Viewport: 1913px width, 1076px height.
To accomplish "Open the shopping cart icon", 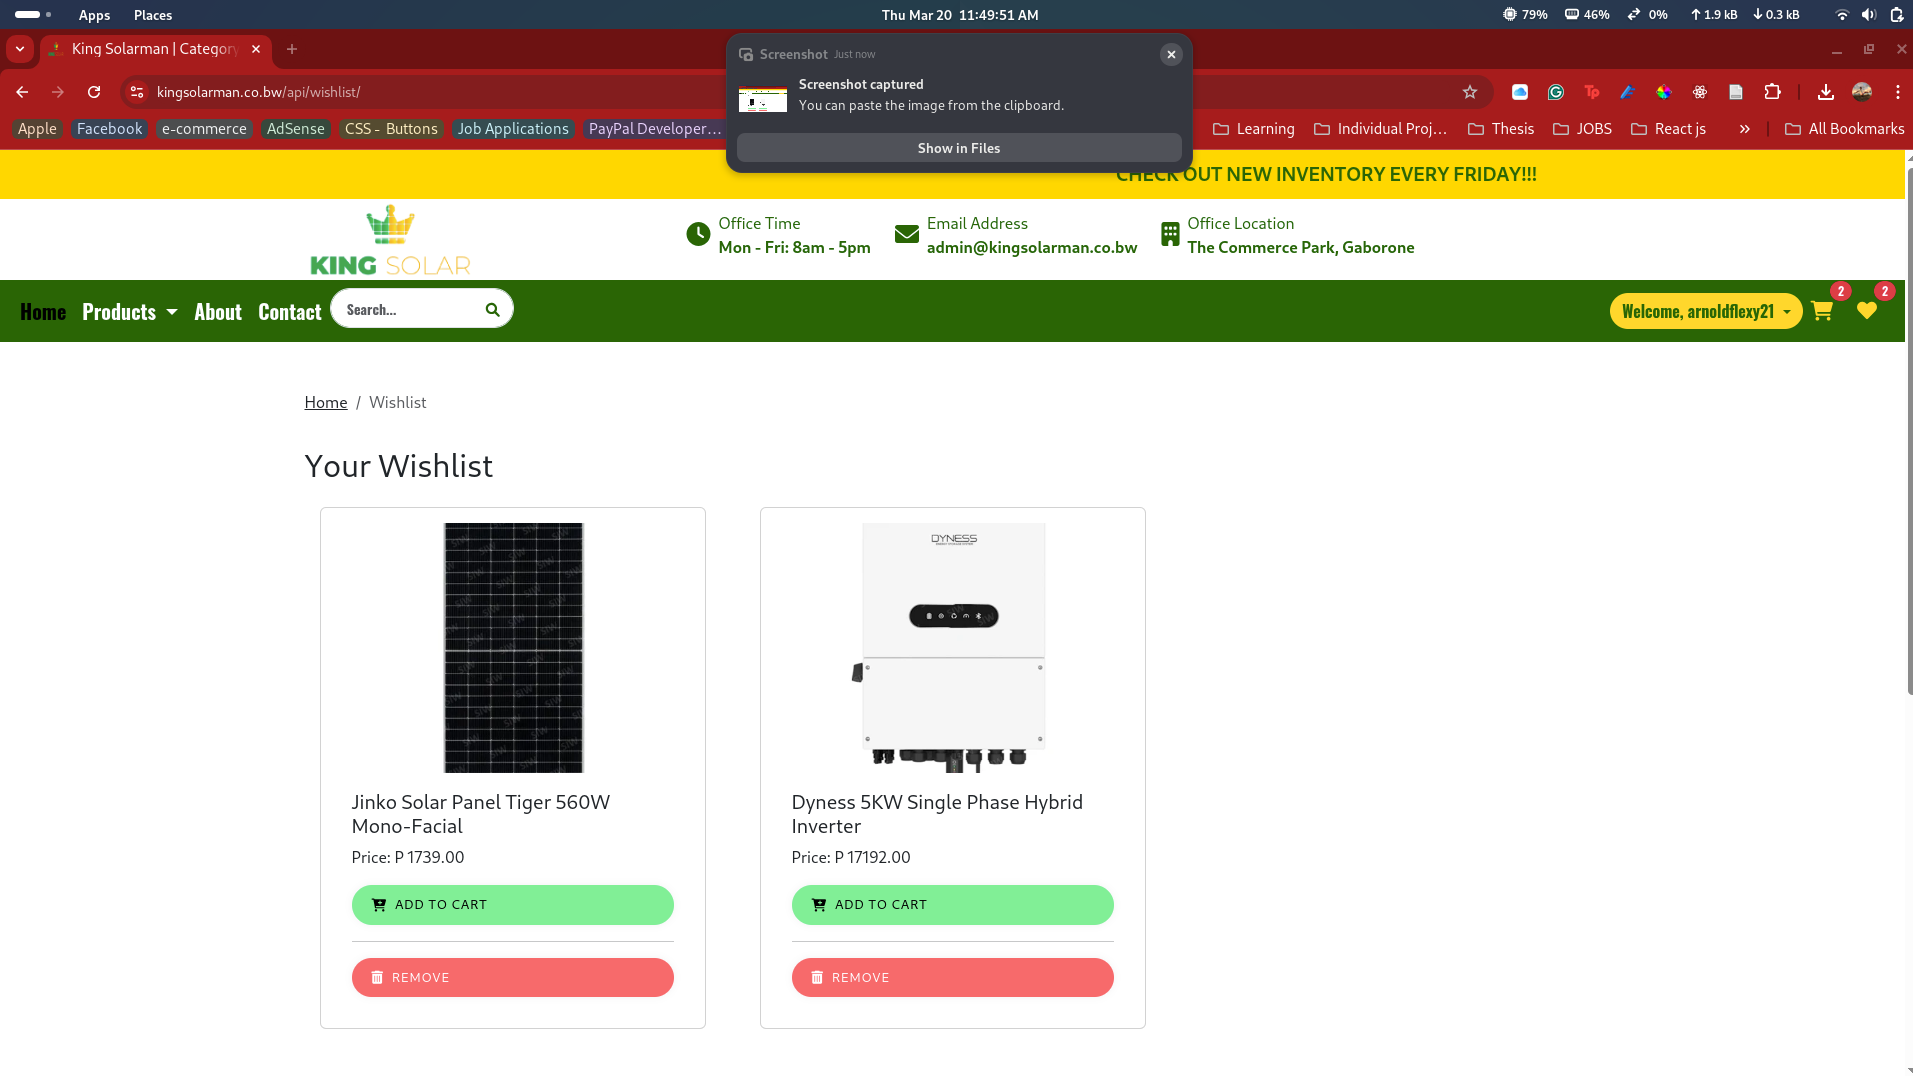I will pos(1822,311).
